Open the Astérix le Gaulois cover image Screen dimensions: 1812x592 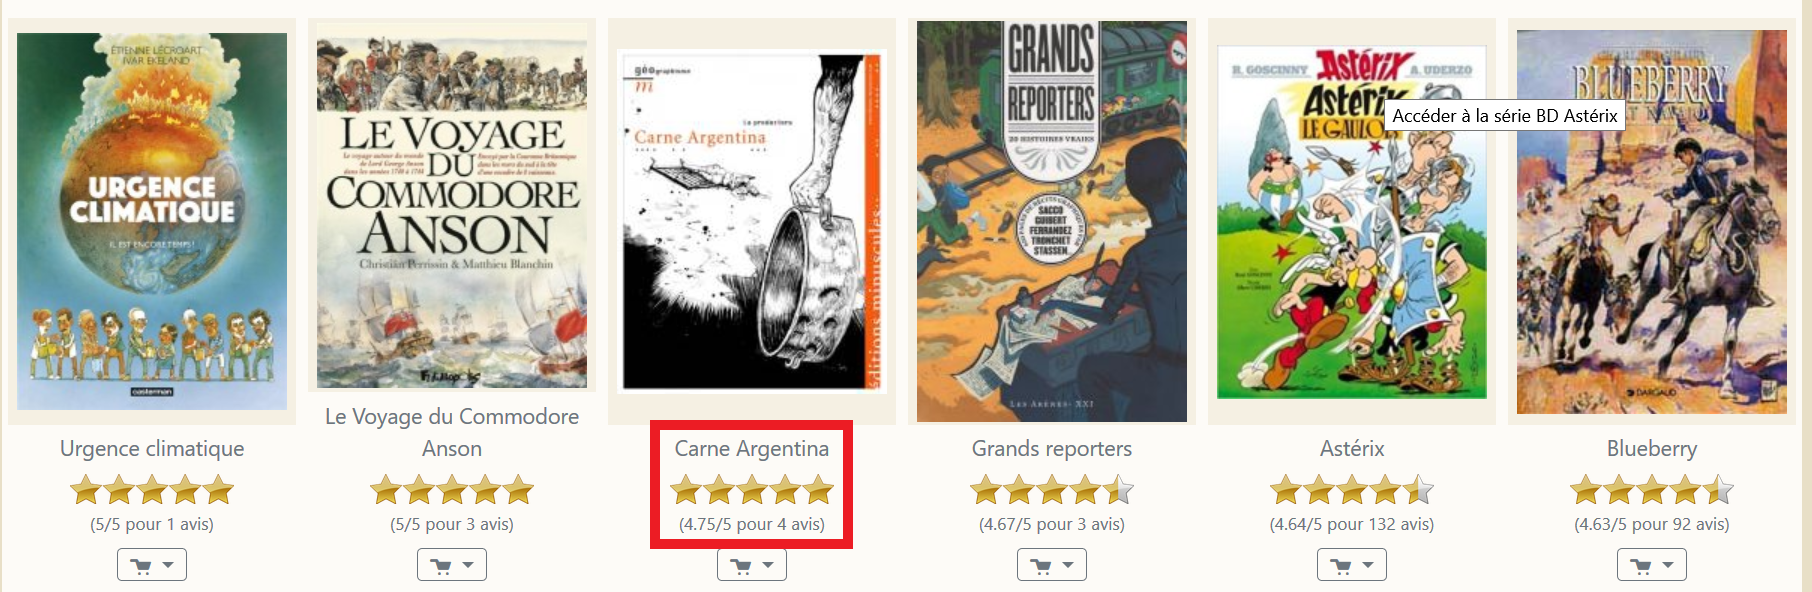(1352, 221)
